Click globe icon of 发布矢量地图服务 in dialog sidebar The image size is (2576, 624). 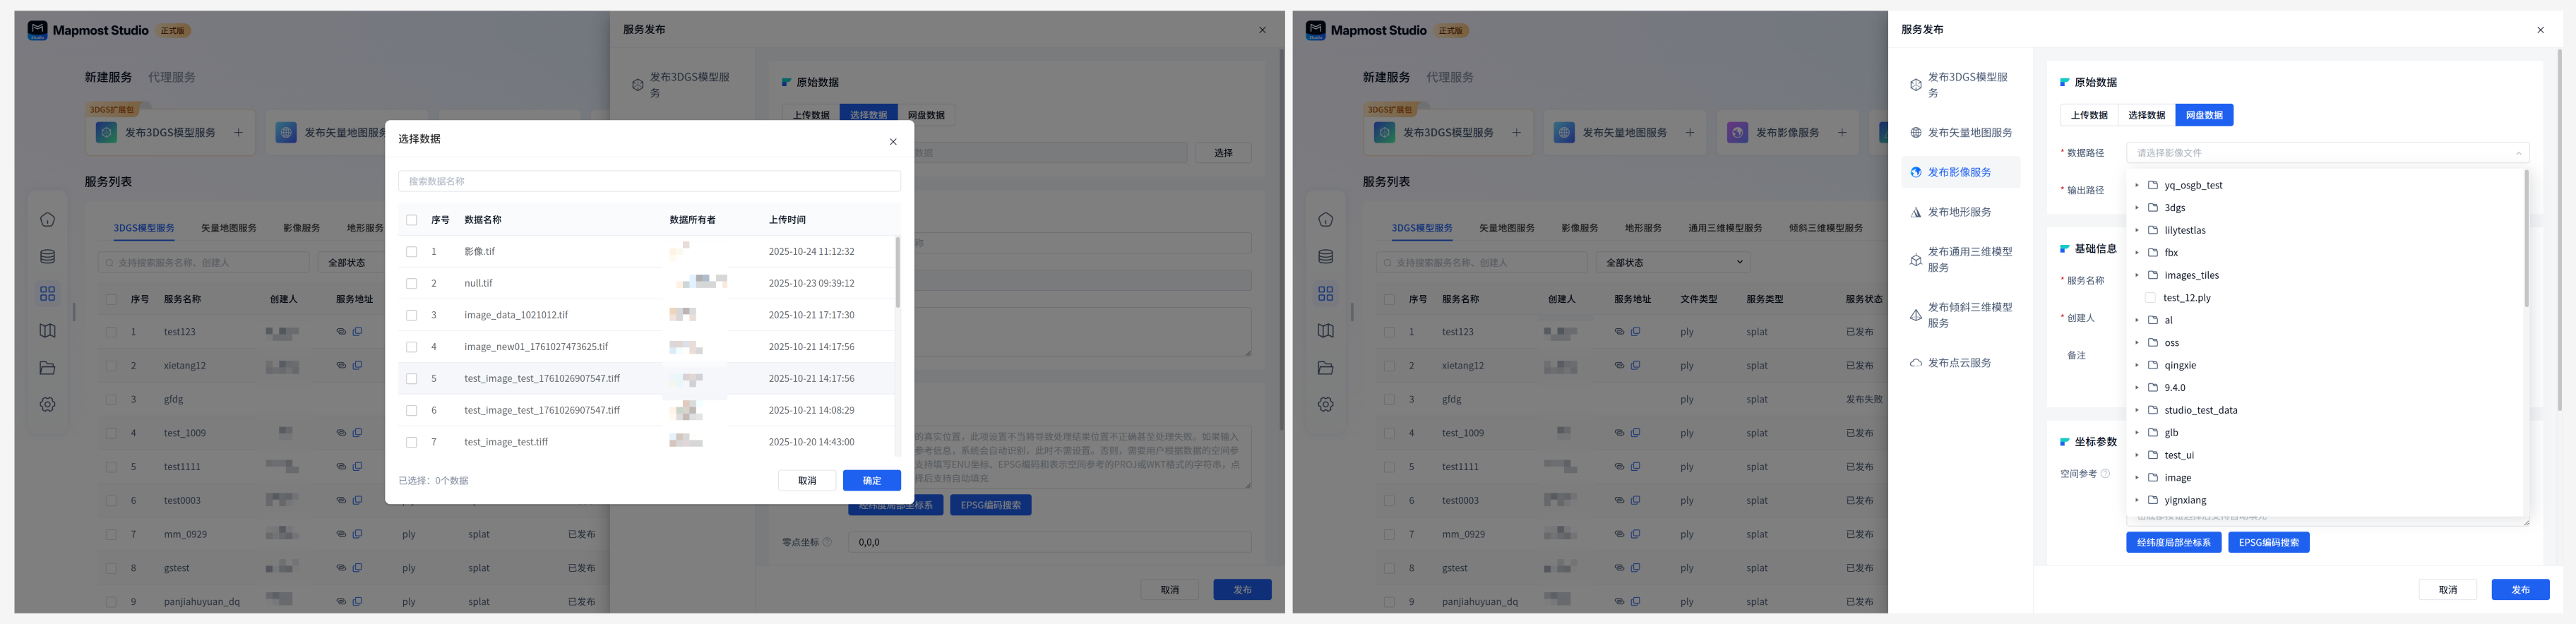coord(1915,133)
